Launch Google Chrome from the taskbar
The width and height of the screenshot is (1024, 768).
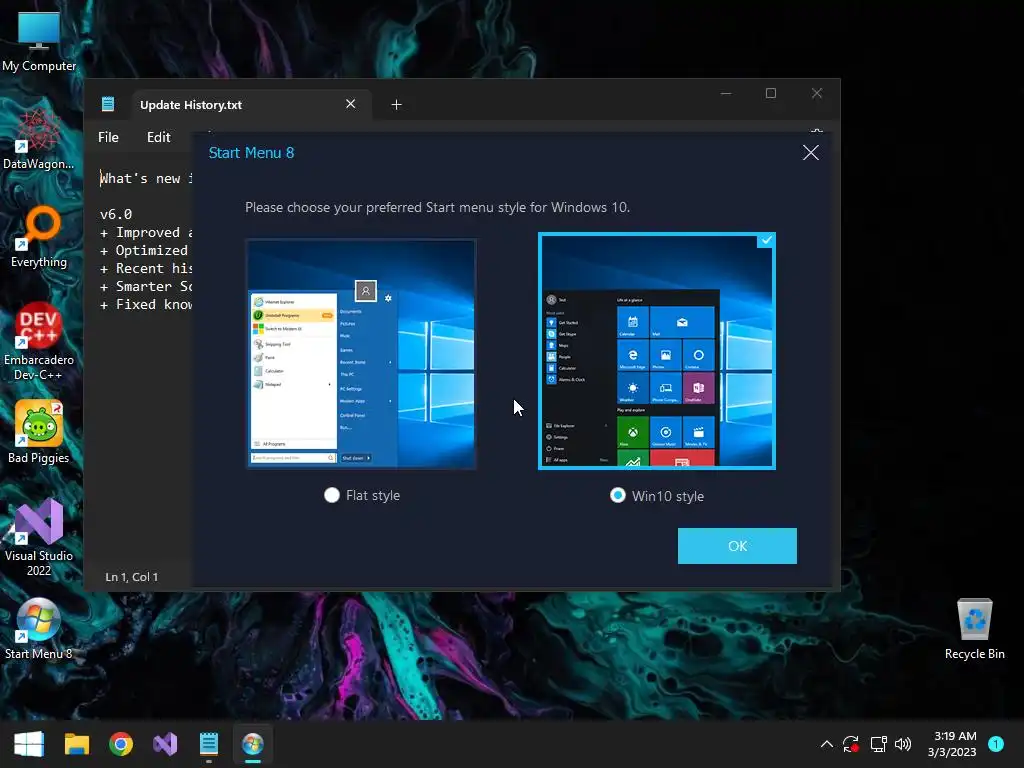[121, 744]
